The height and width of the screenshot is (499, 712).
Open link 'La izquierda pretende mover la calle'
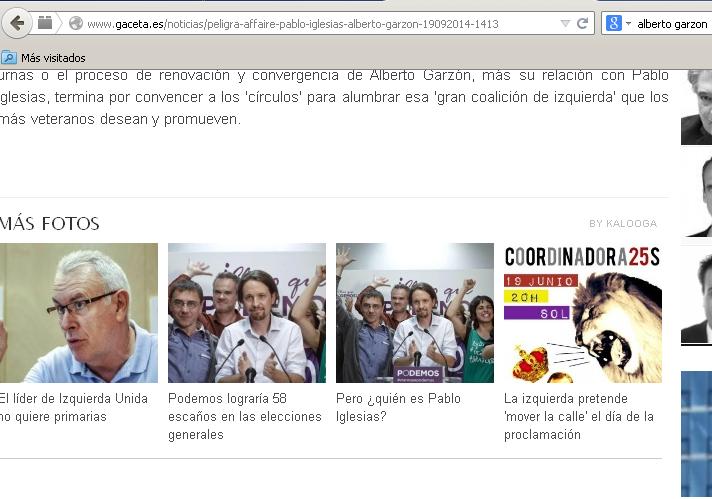pyautogui.click(x=578, y=416)
